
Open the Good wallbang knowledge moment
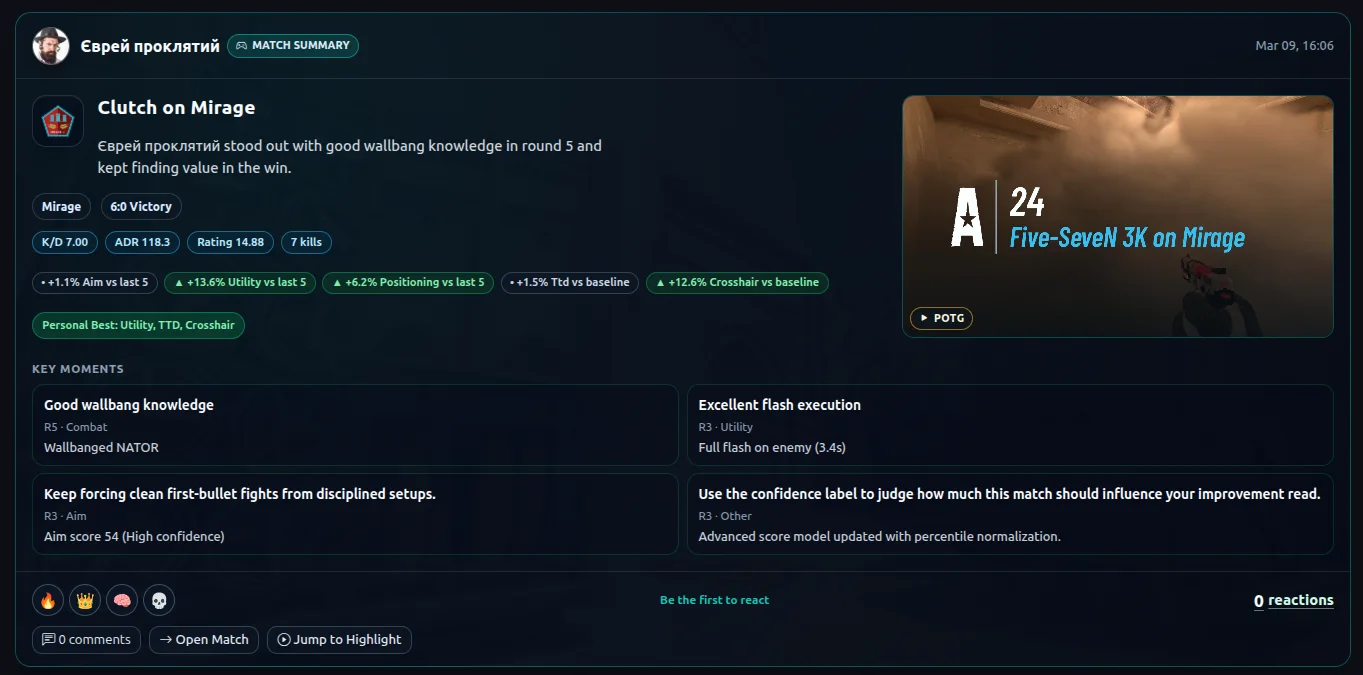click(x=355, y=425)
